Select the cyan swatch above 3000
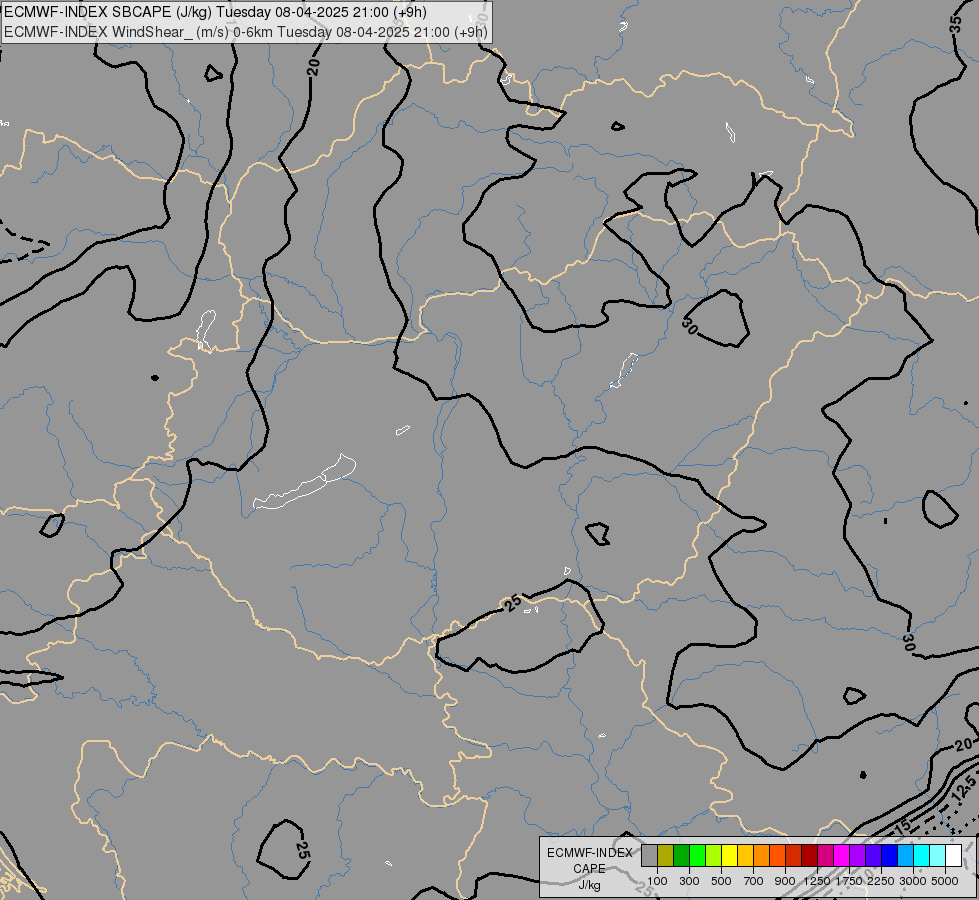 tap(922, 856)
